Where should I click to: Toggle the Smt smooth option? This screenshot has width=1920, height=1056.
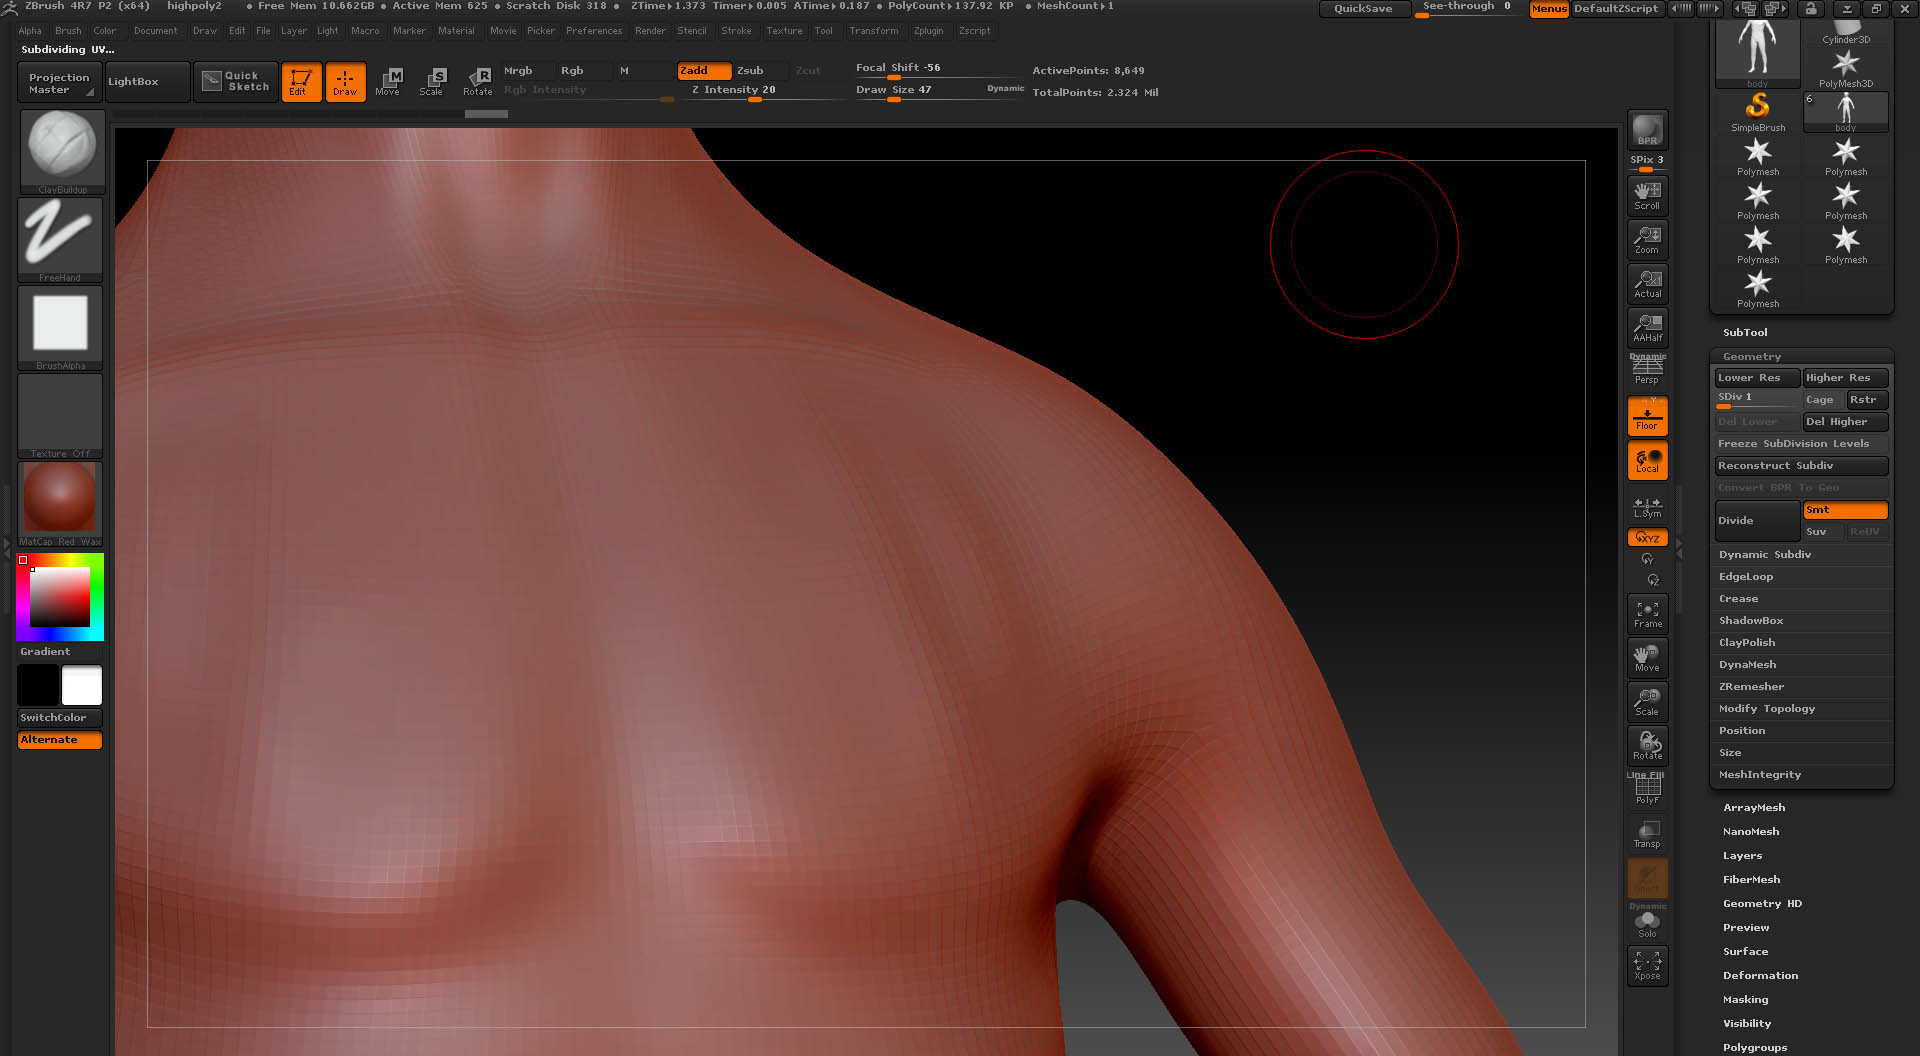[1845, 510]
